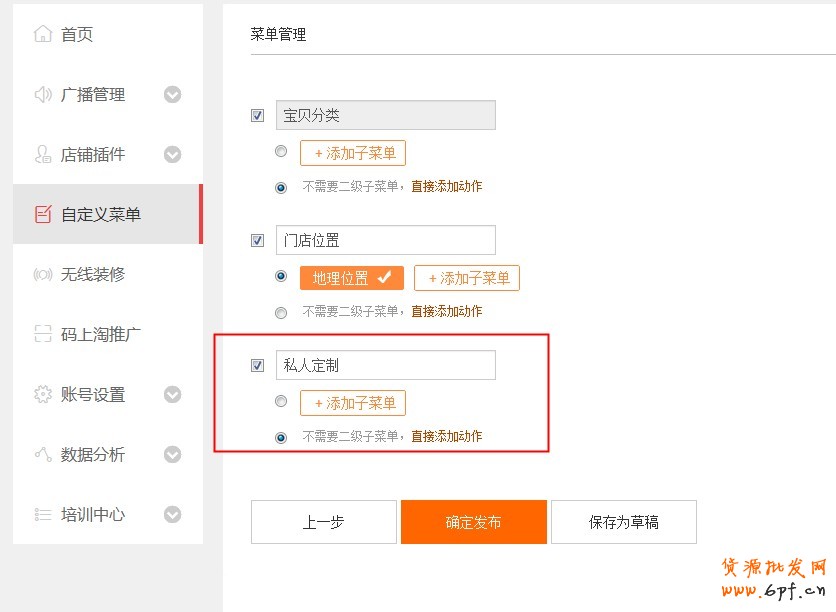The height and width of the screenshot is (612, 836).
Task: Click the 数据分析 graph icon
Action: click(42, 455)
